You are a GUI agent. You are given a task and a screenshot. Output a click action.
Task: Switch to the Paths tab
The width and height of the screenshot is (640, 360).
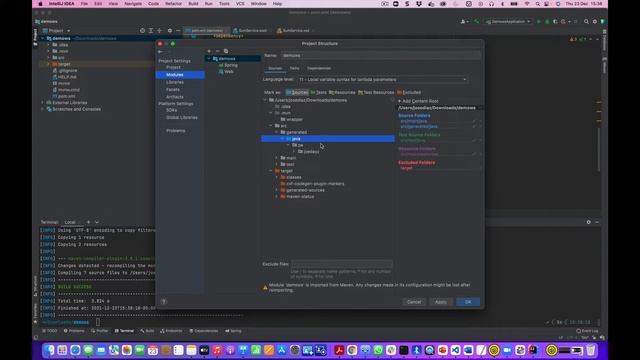(294, 68)
